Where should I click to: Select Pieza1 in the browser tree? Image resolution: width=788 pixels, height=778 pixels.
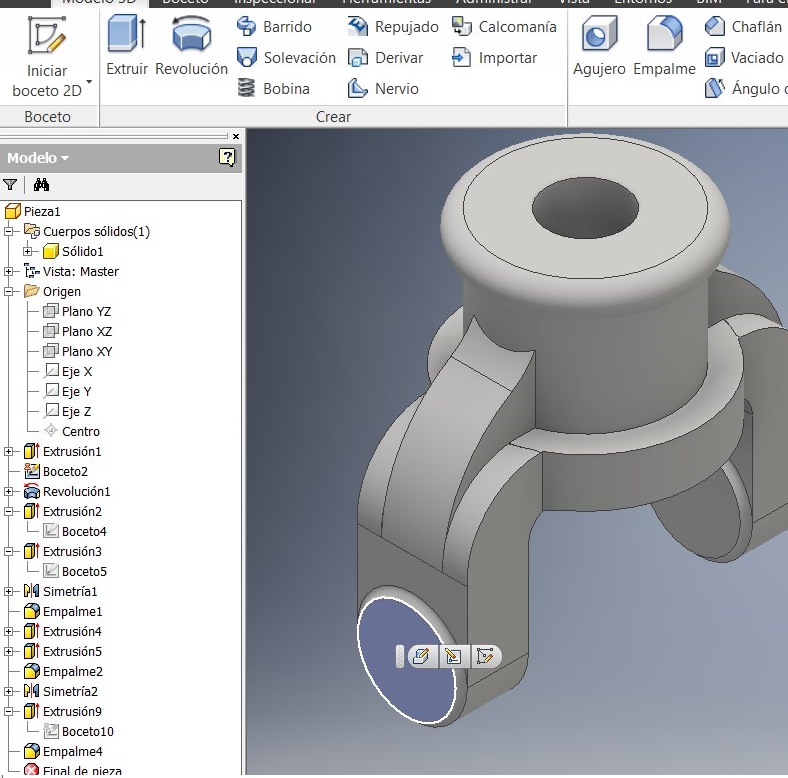[x=33, y=211]
